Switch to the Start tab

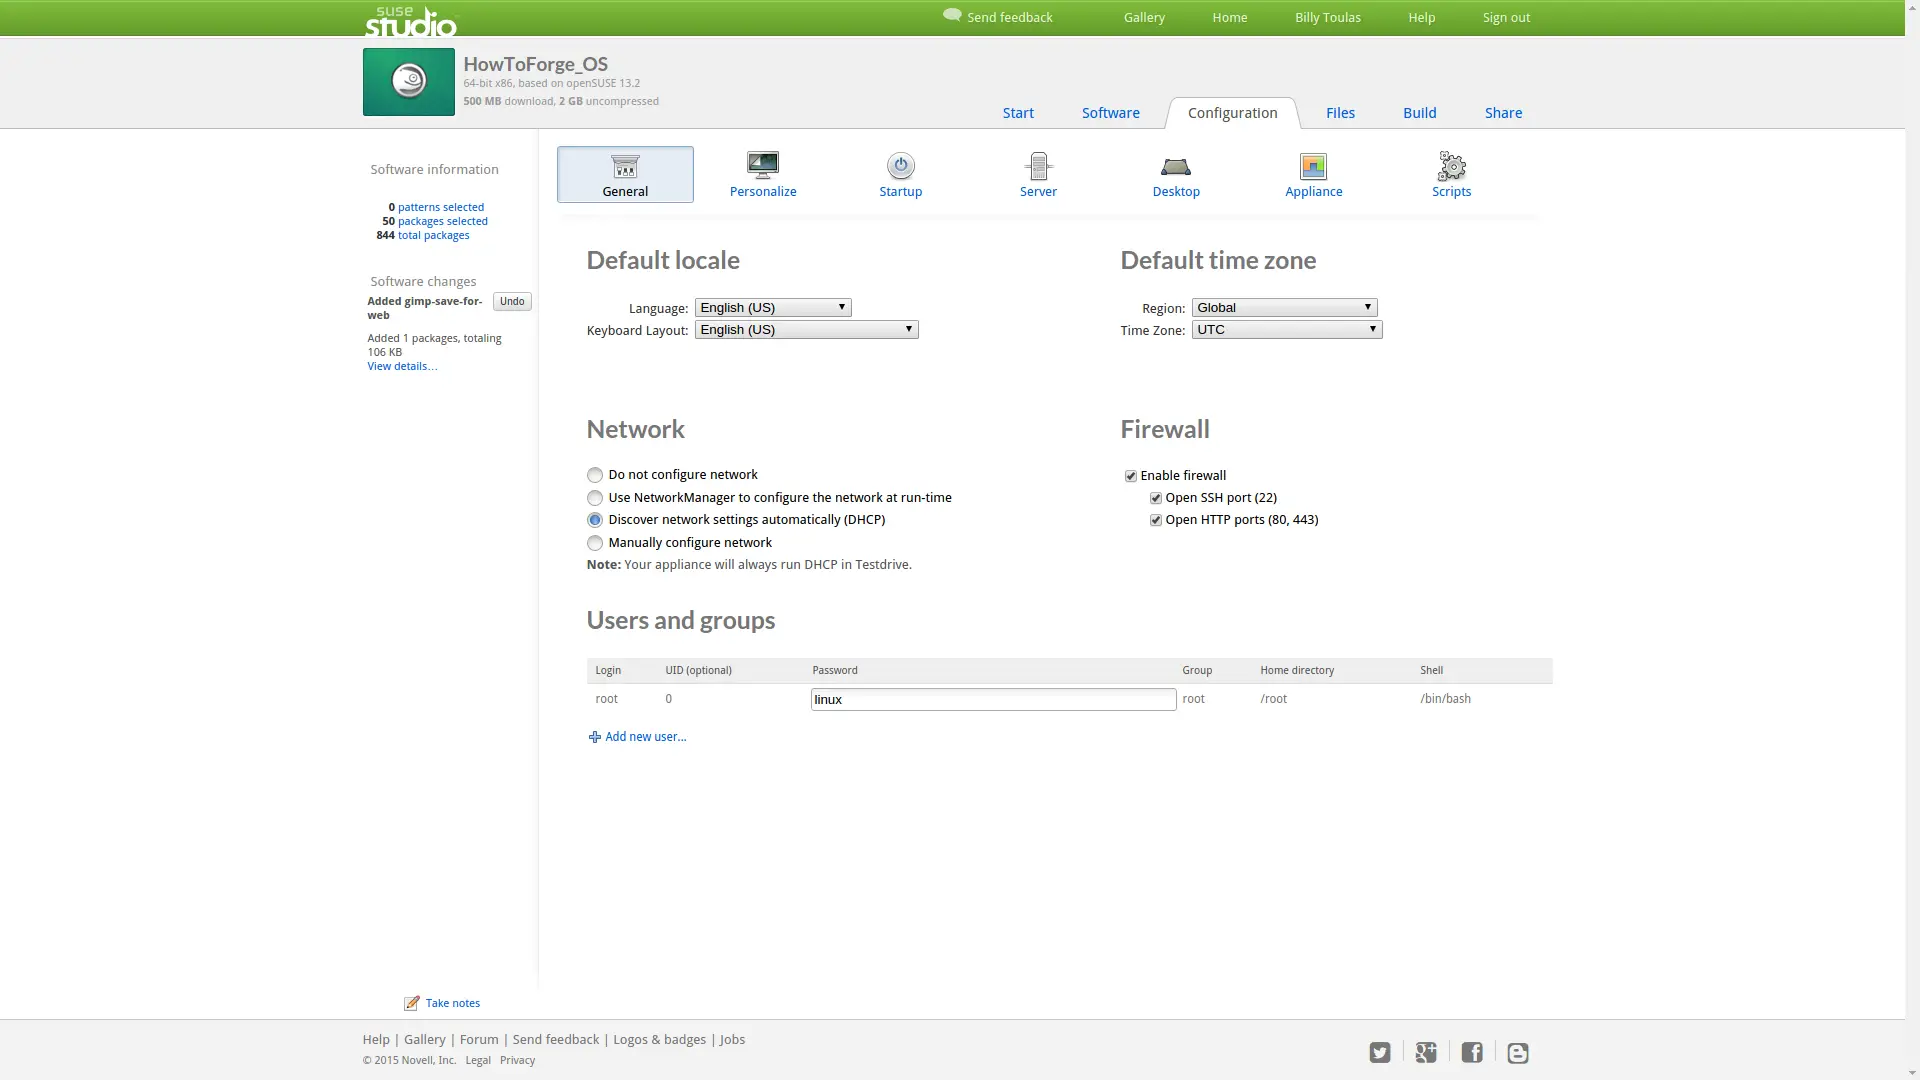pyautogui.click(x=1018, y=113)
